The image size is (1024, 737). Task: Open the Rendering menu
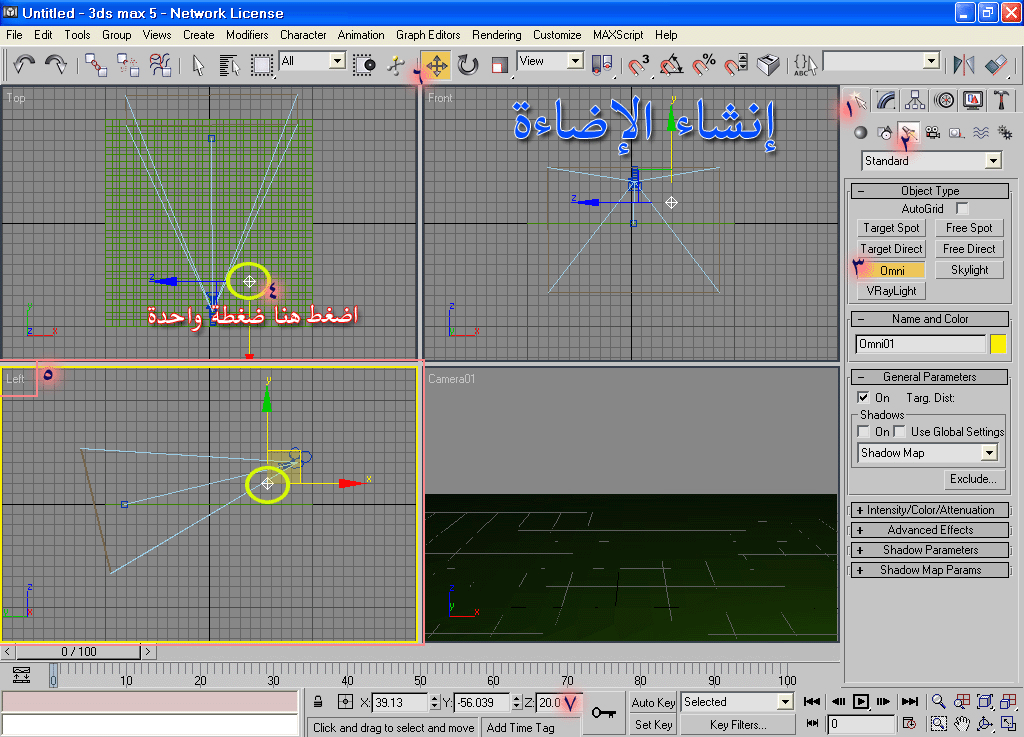(x=496, y=35)
